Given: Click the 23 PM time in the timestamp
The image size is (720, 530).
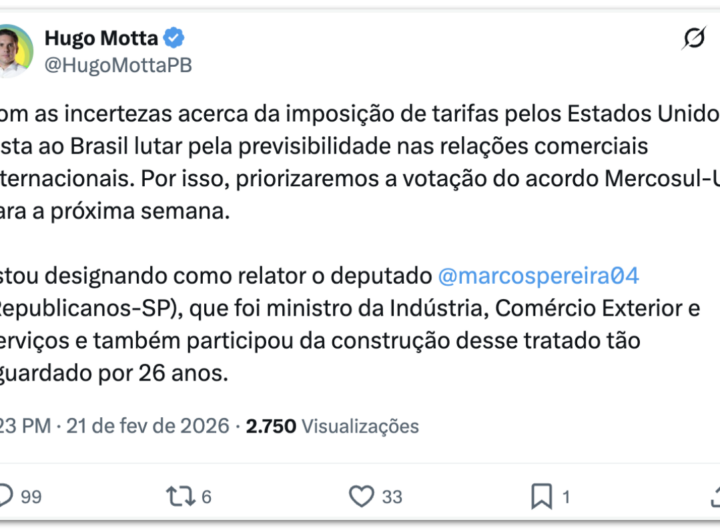Looking at the screenshot, I should (x=25, y=426).
